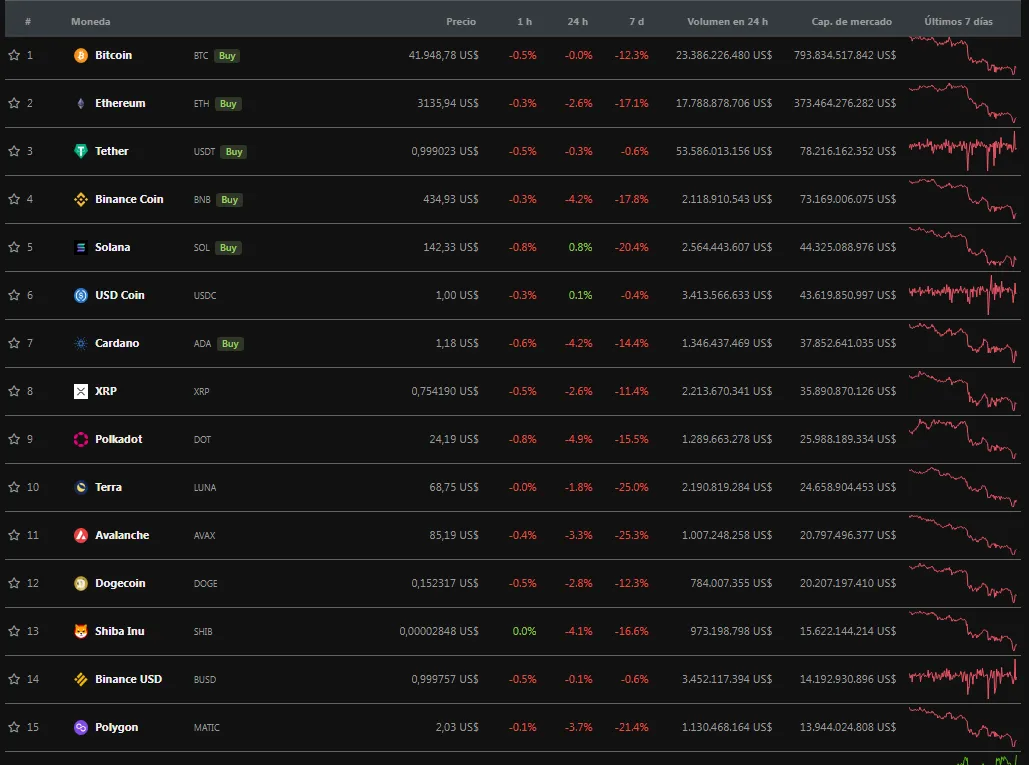Click the -25.3% Avalanche 7d value
The width and height of the screenshot is (1029, 765).
click(631, 535)
